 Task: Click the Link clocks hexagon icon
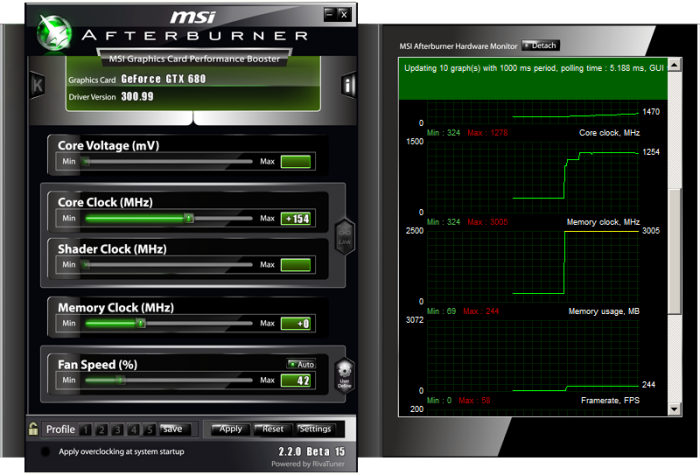344,234
